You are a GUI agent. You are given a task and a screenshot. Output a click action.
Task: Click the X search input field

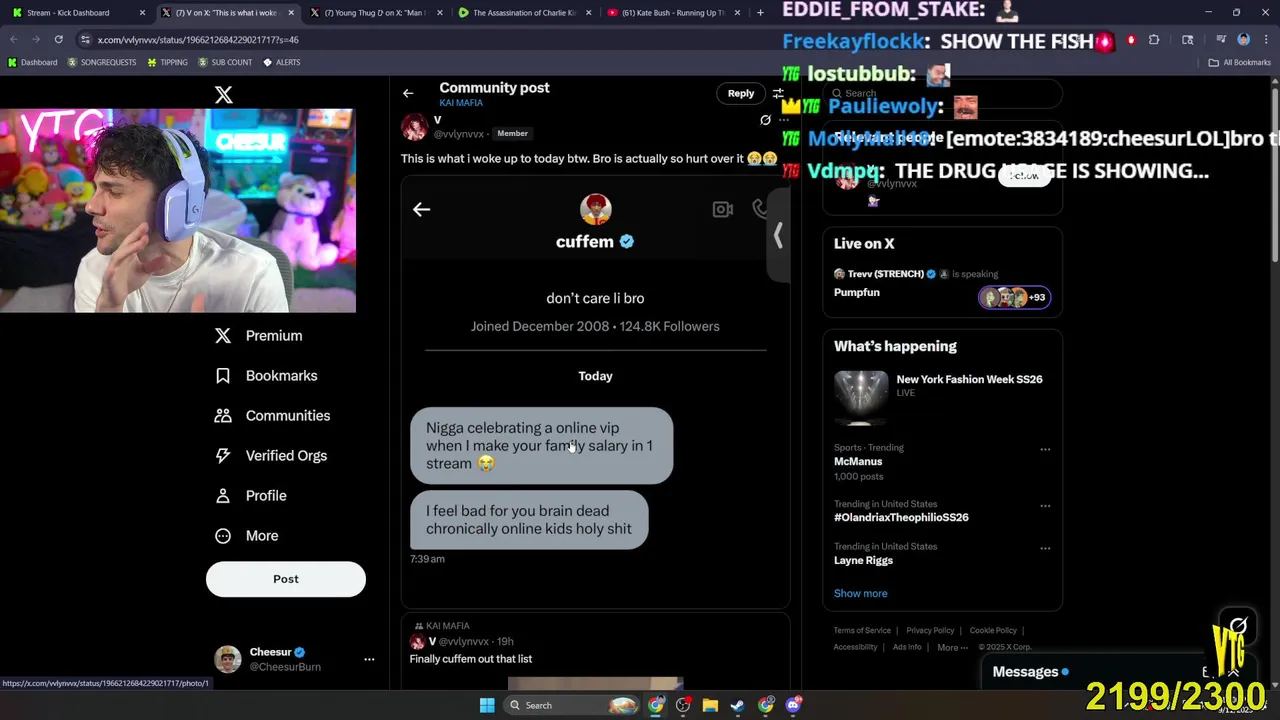[x=942, y=93]
